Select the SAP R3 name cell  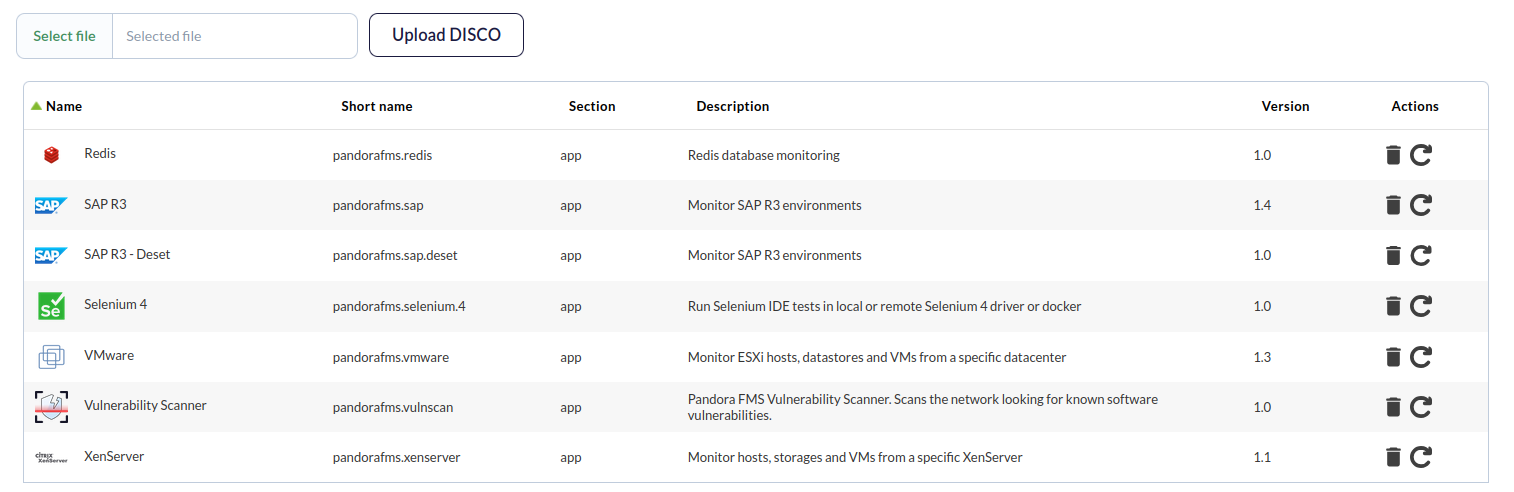(105, 204)
